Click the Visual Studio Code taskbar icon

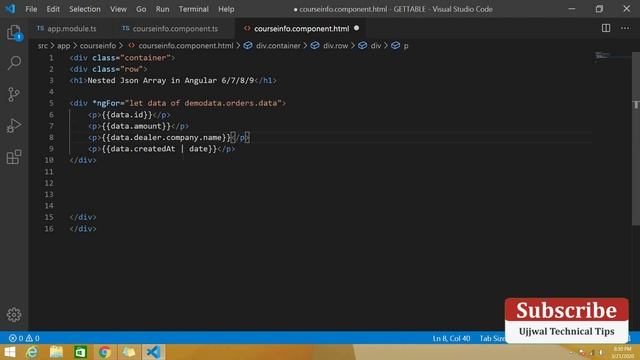(153, 352)
